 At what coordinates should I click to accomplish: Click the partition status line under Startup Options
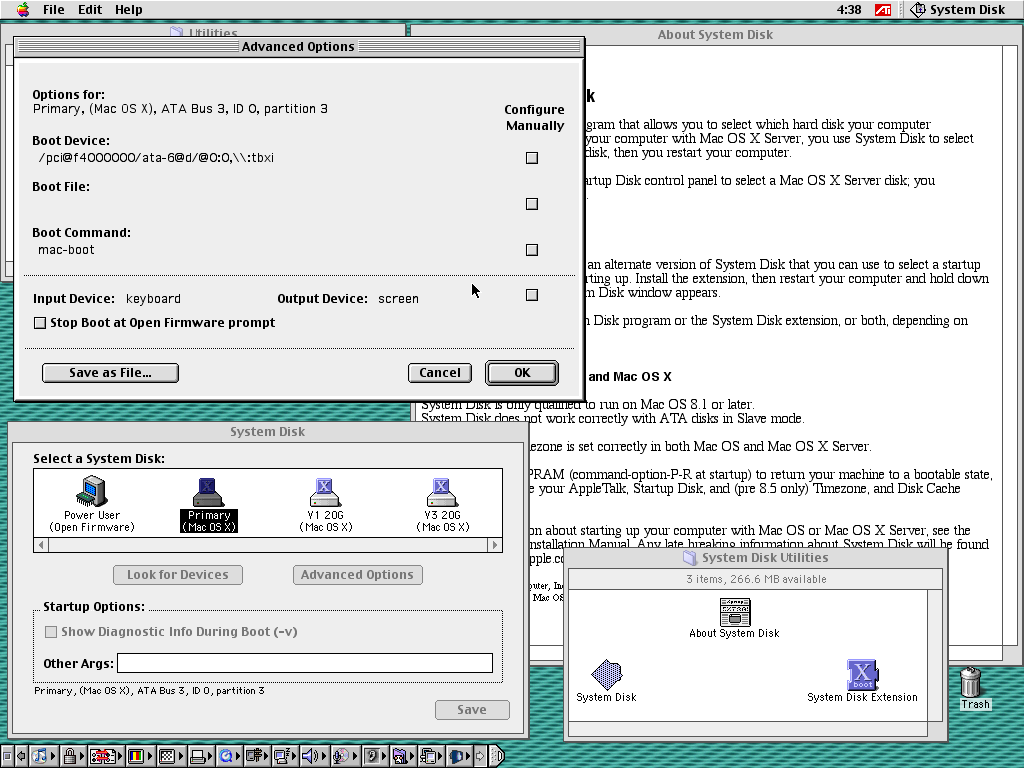pyautogui.click(x=150, y=690)
